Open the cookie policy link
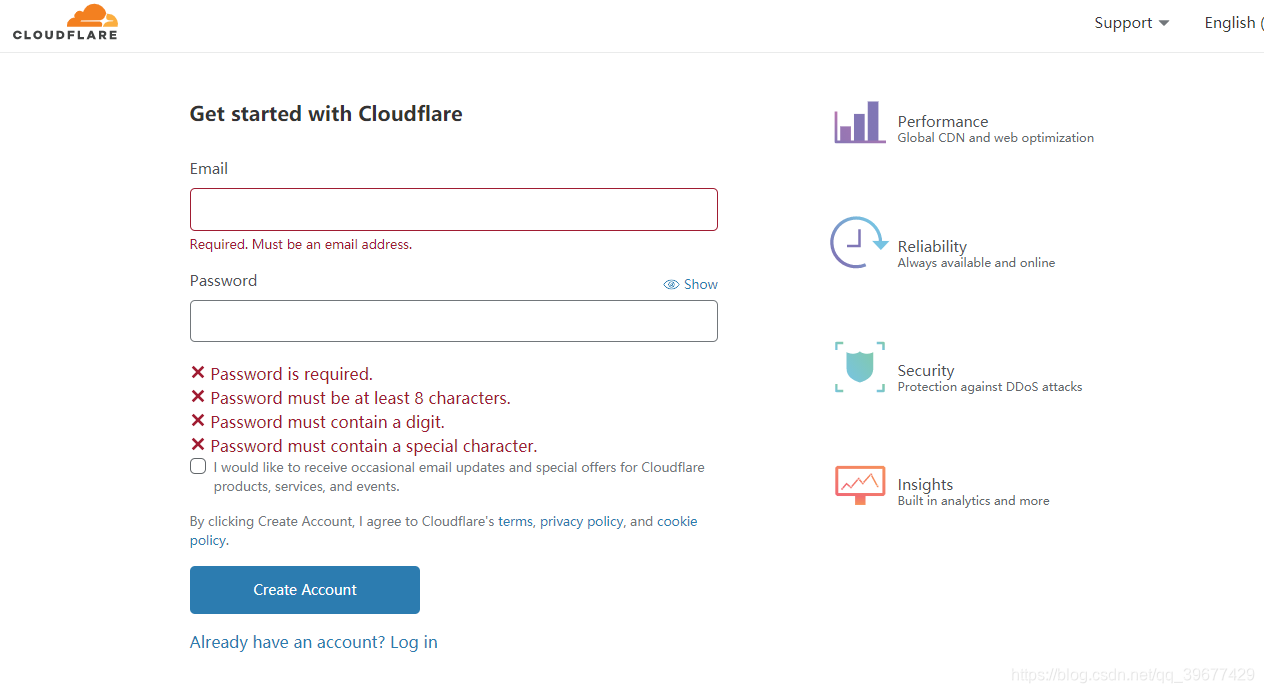 (x=677, y=521)
